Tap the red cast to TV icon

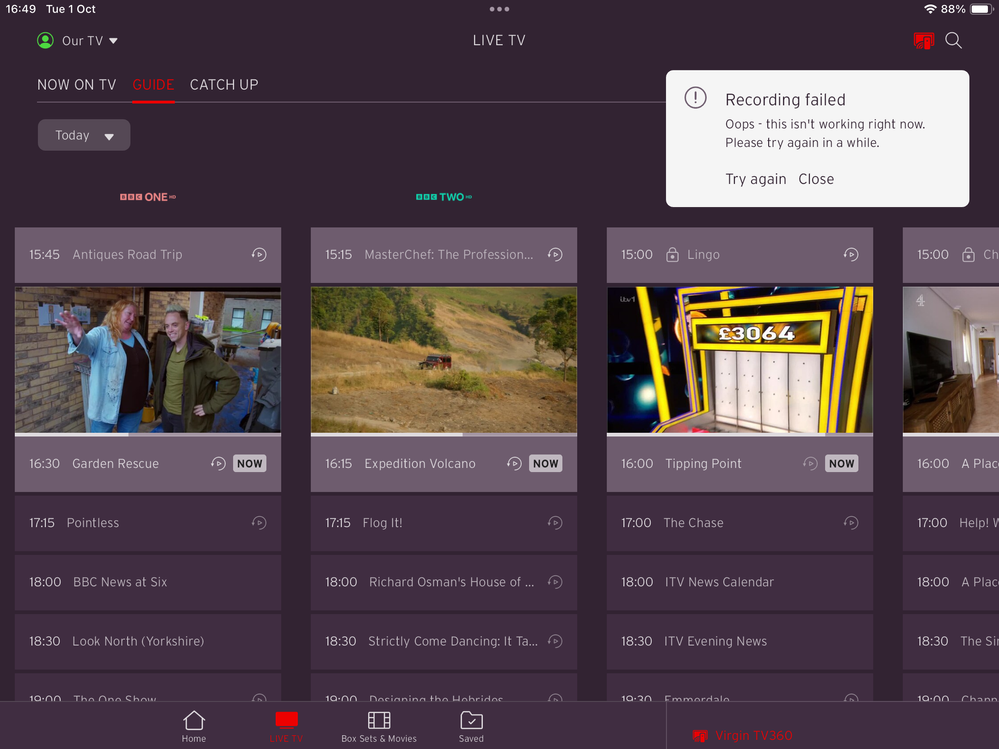[923, 41]
